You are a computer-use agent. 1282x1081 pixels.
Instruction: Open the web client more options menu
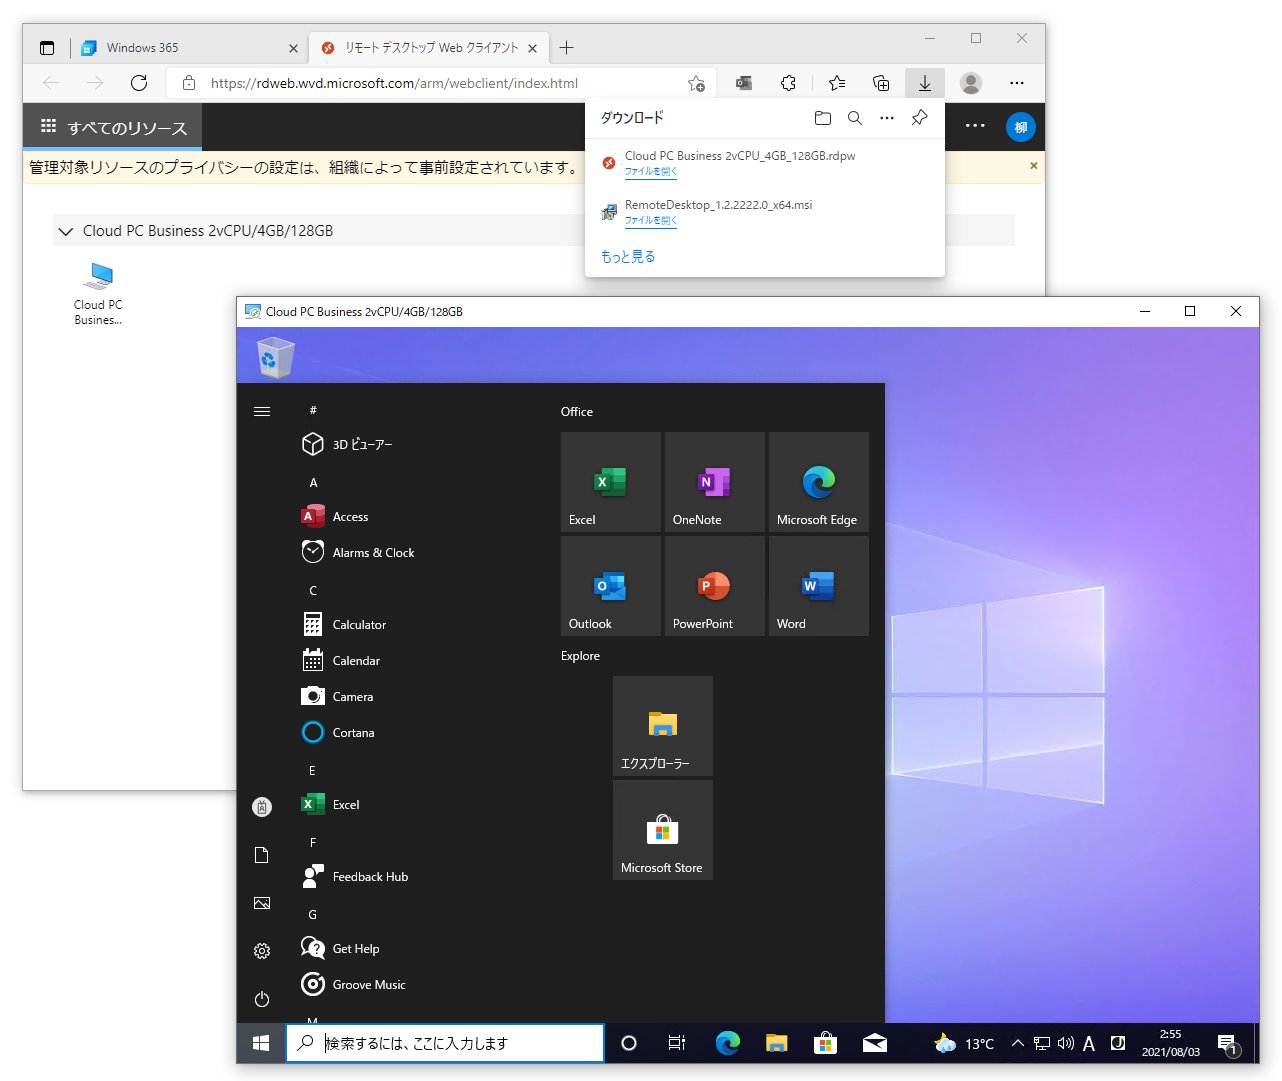(975, 126)
